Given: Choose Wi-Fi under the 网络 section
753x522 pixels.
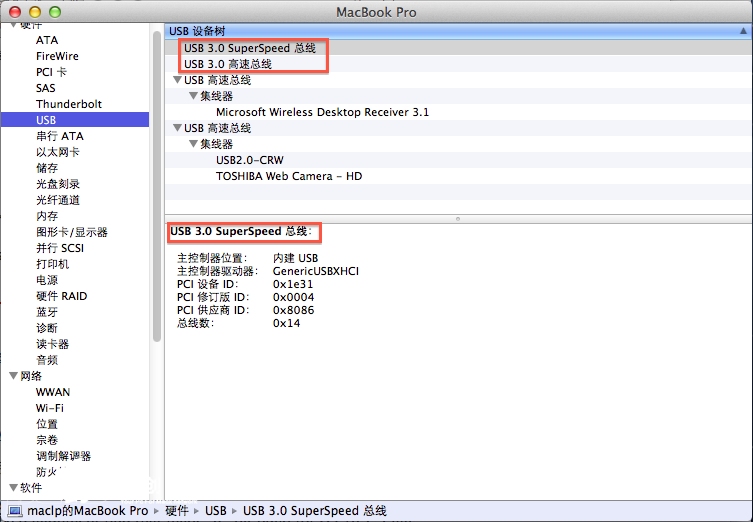Looking at the screenshot, I should tap(50, 408).
